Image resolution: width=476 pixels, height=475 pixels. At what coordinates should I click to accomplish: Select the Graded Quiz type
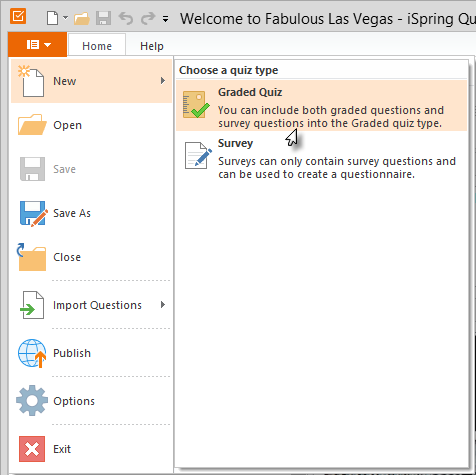321,105
